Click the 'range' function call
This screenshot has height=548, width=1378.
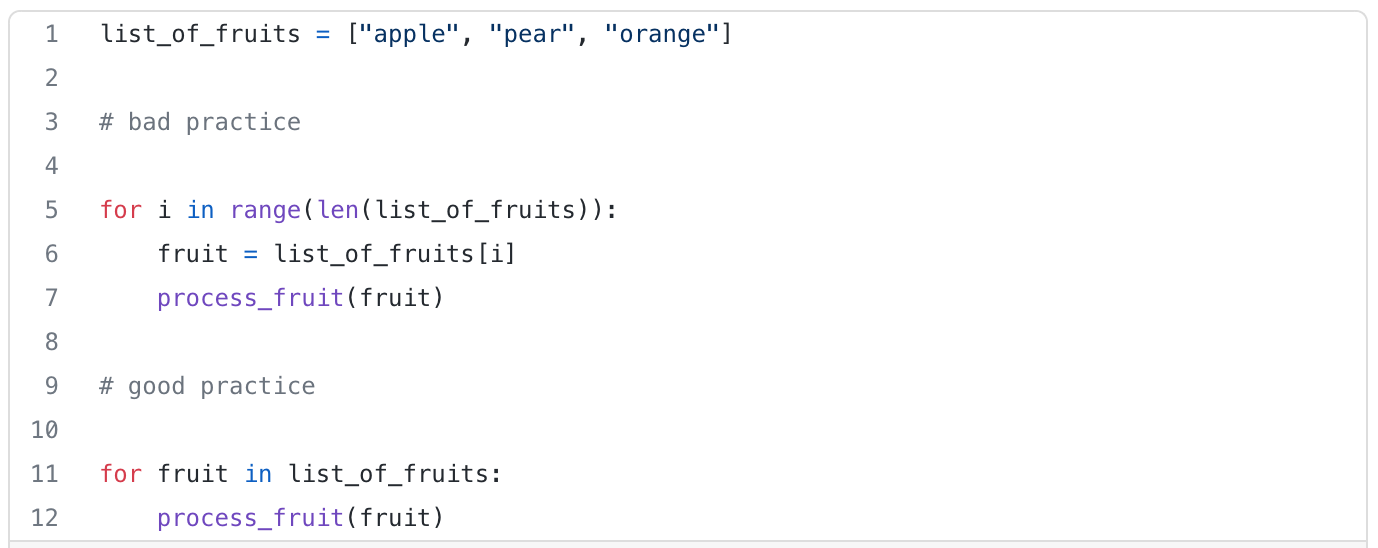[265, 210]
